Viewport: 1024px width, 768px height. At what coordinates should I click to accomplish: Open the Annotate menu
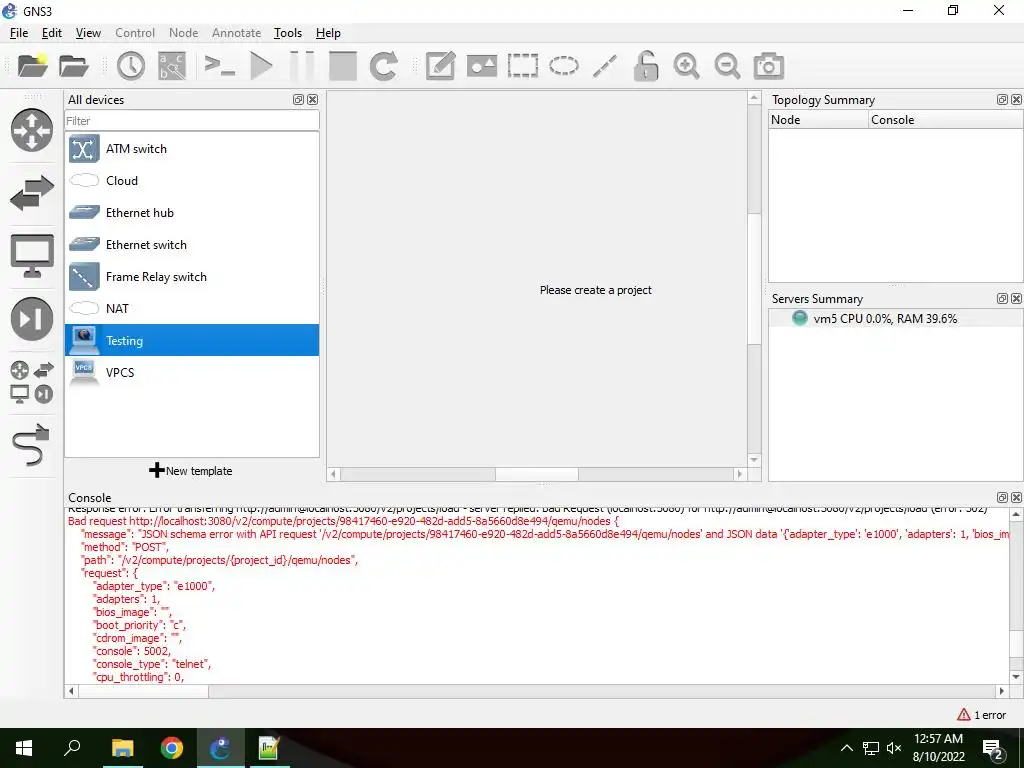click(x=236, y=33)
